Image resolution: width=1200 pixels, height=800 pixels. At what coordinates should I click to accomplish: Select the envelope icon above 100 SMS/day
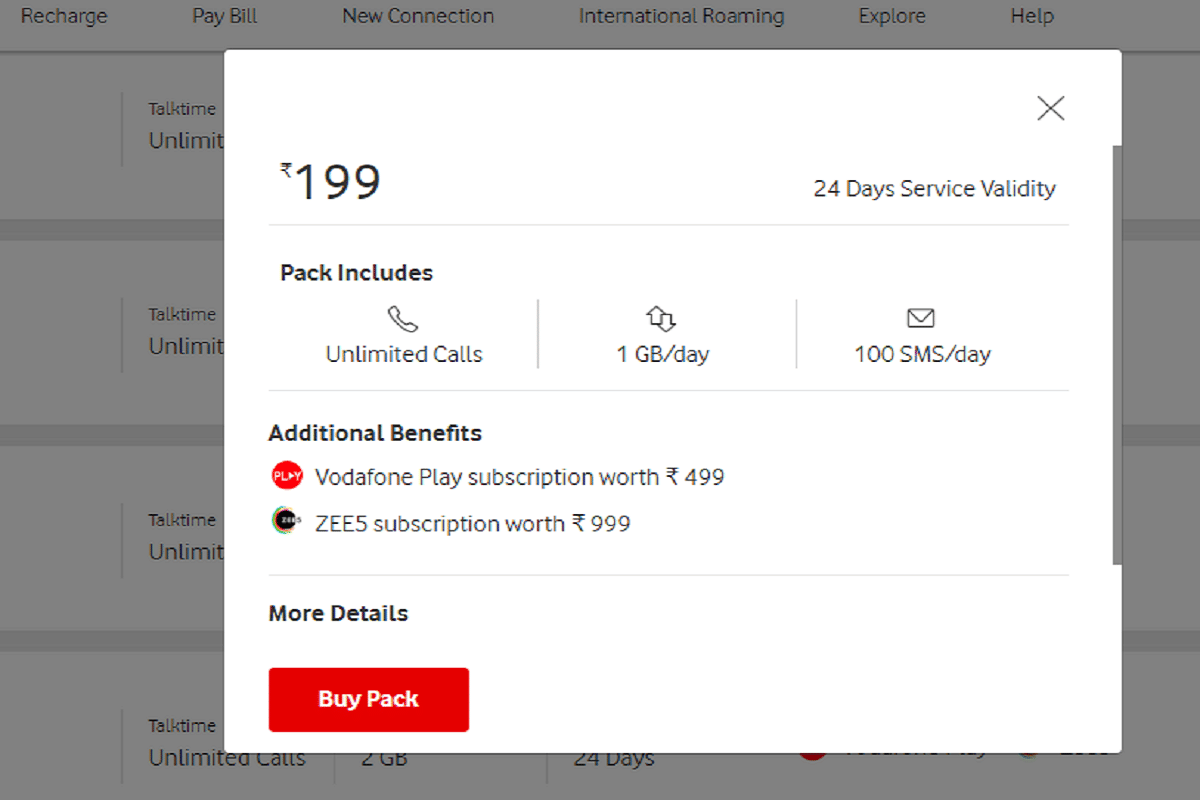[920, 317]
